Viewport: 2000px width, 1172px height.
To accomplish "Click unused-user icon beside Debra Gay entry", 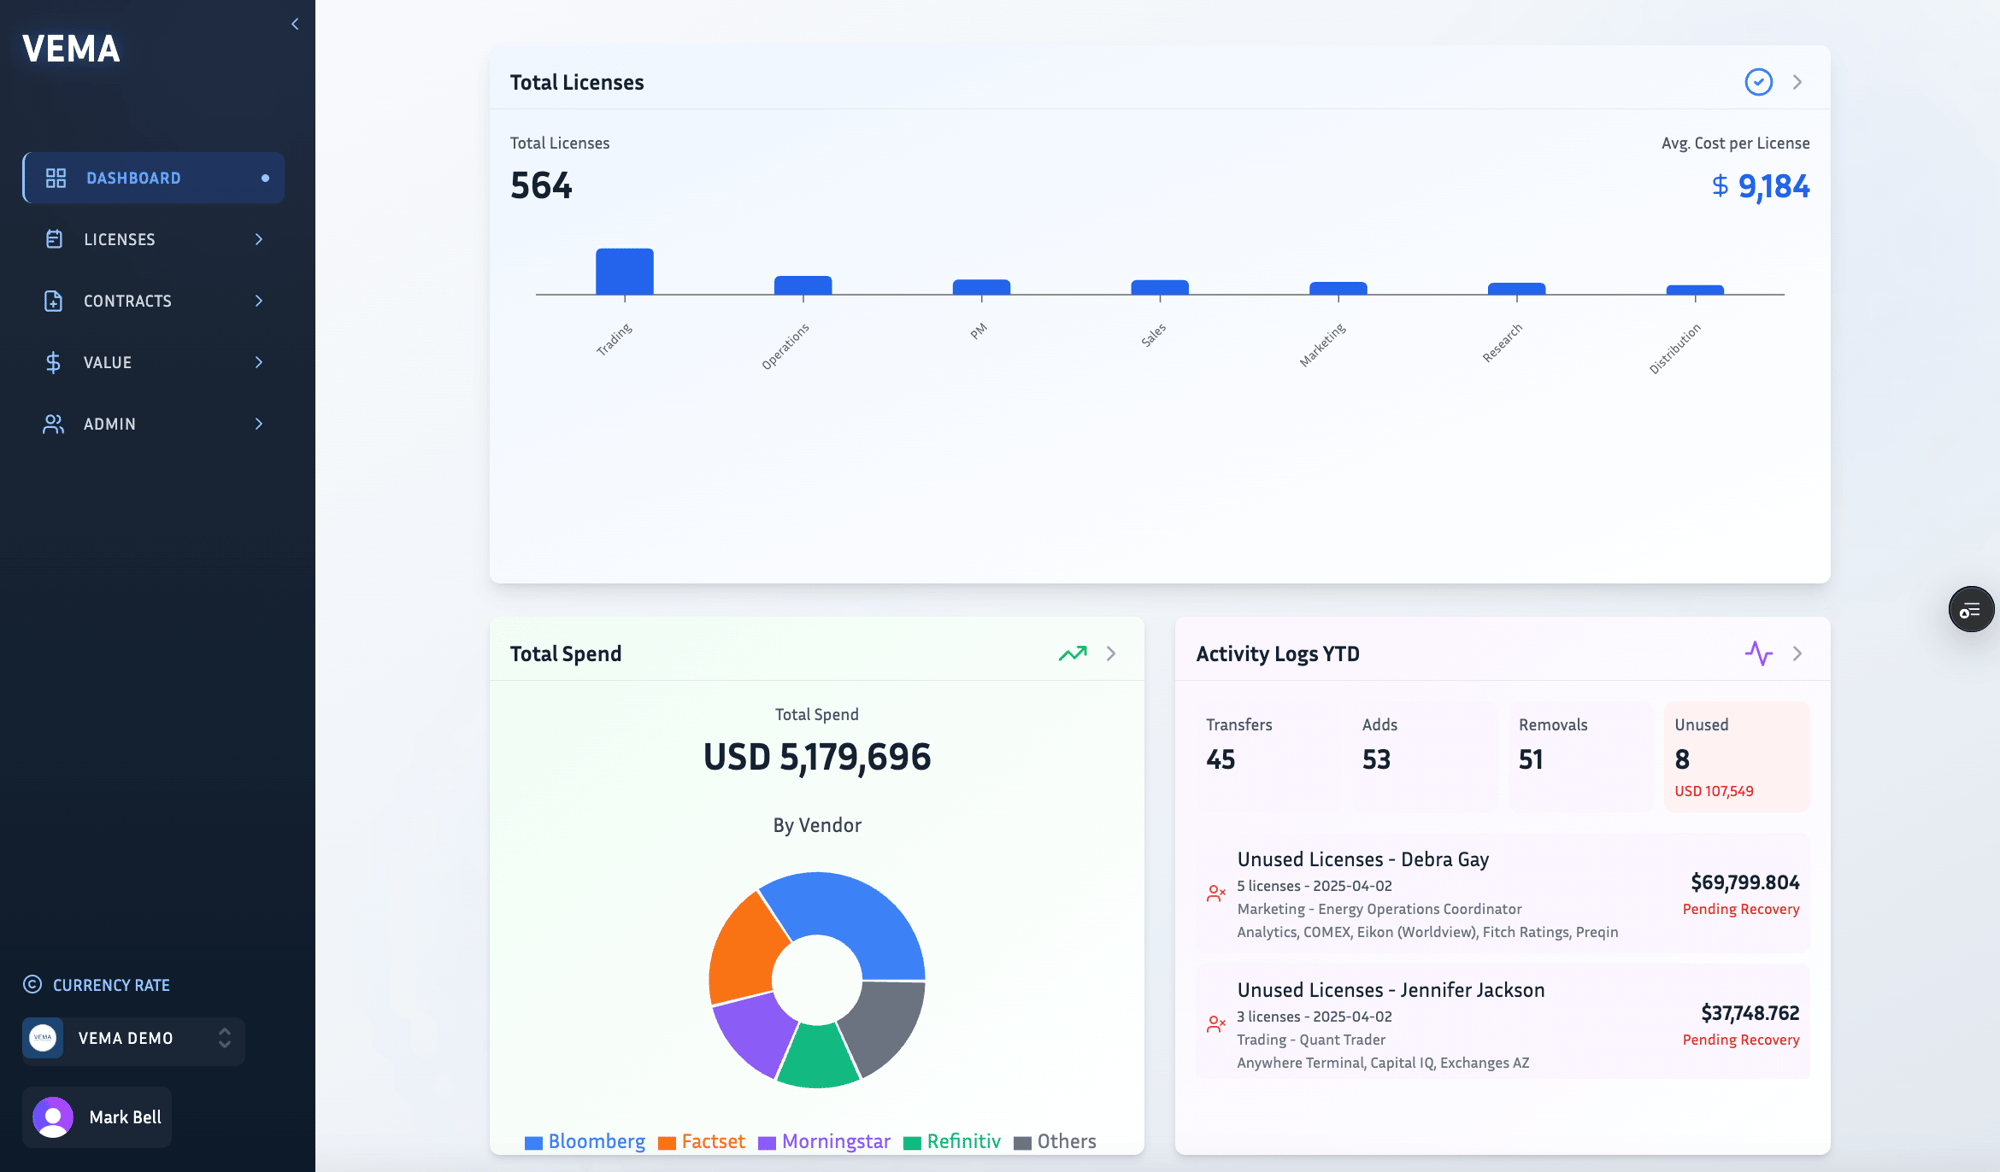I will [1216, 894].
